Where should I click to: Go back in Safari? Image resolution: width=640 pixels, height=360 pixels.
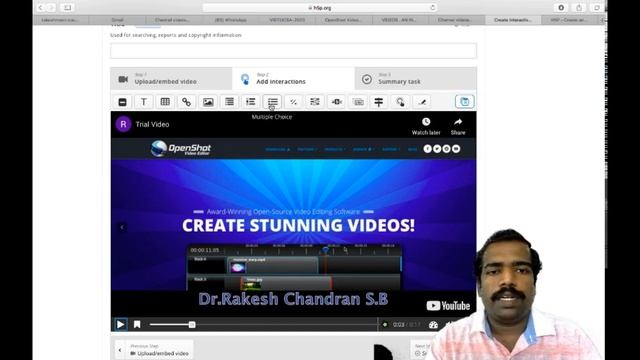(x=40, y=8)
